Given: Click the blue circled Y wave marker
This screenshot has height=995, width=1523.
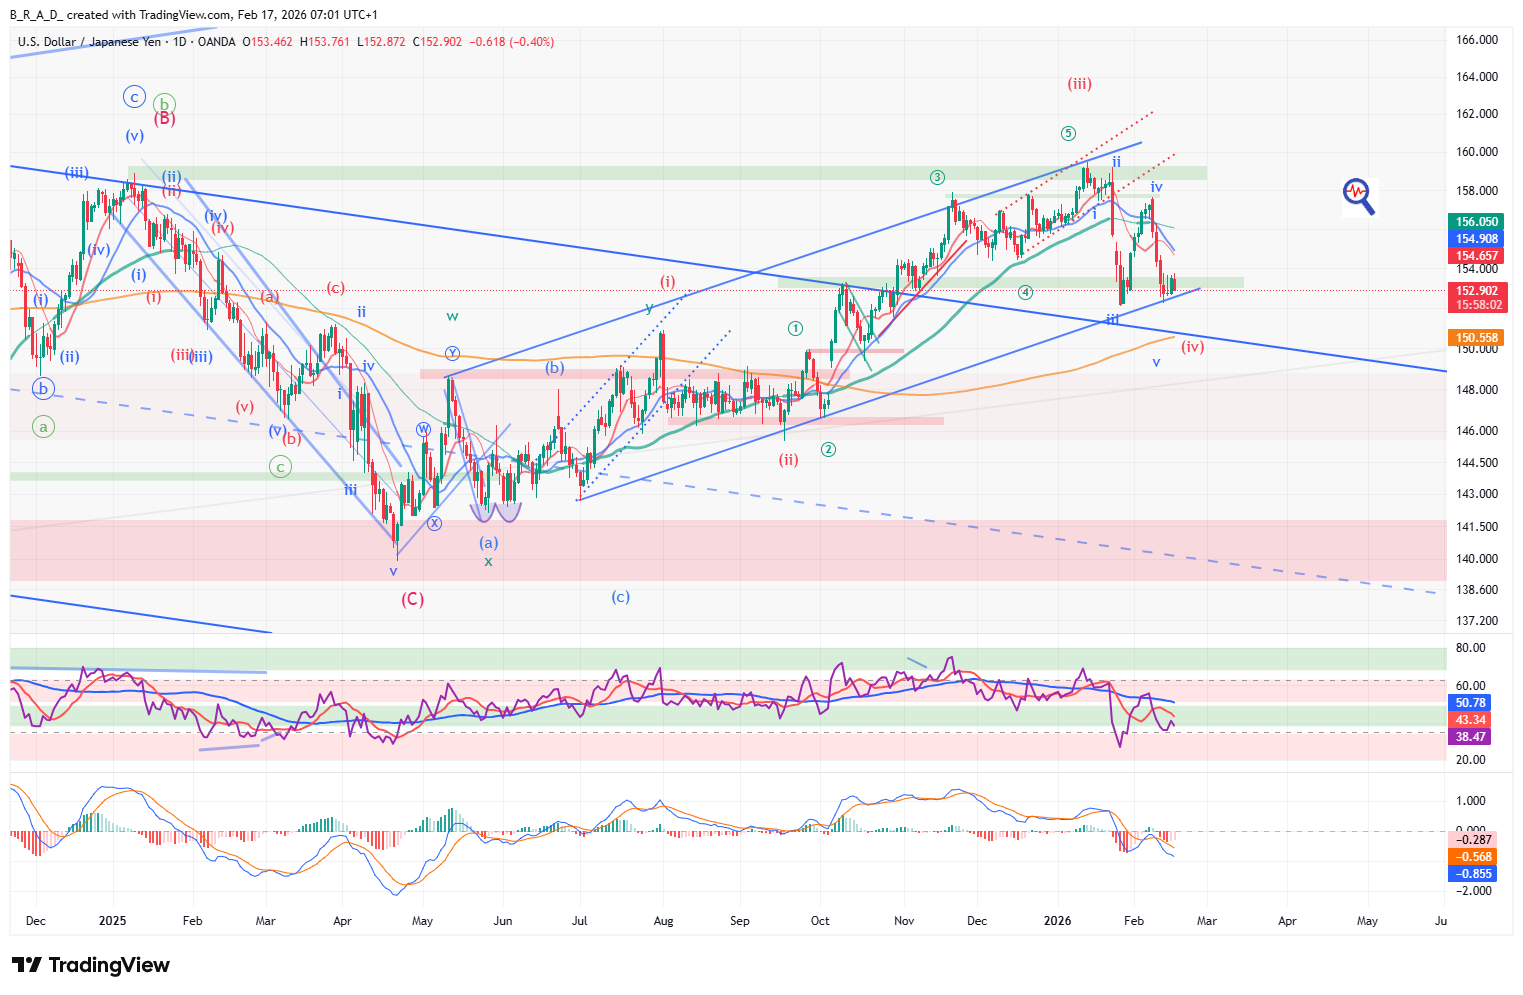Looking at the screenshot, I should pyautogui.click(x=452, y=353).
